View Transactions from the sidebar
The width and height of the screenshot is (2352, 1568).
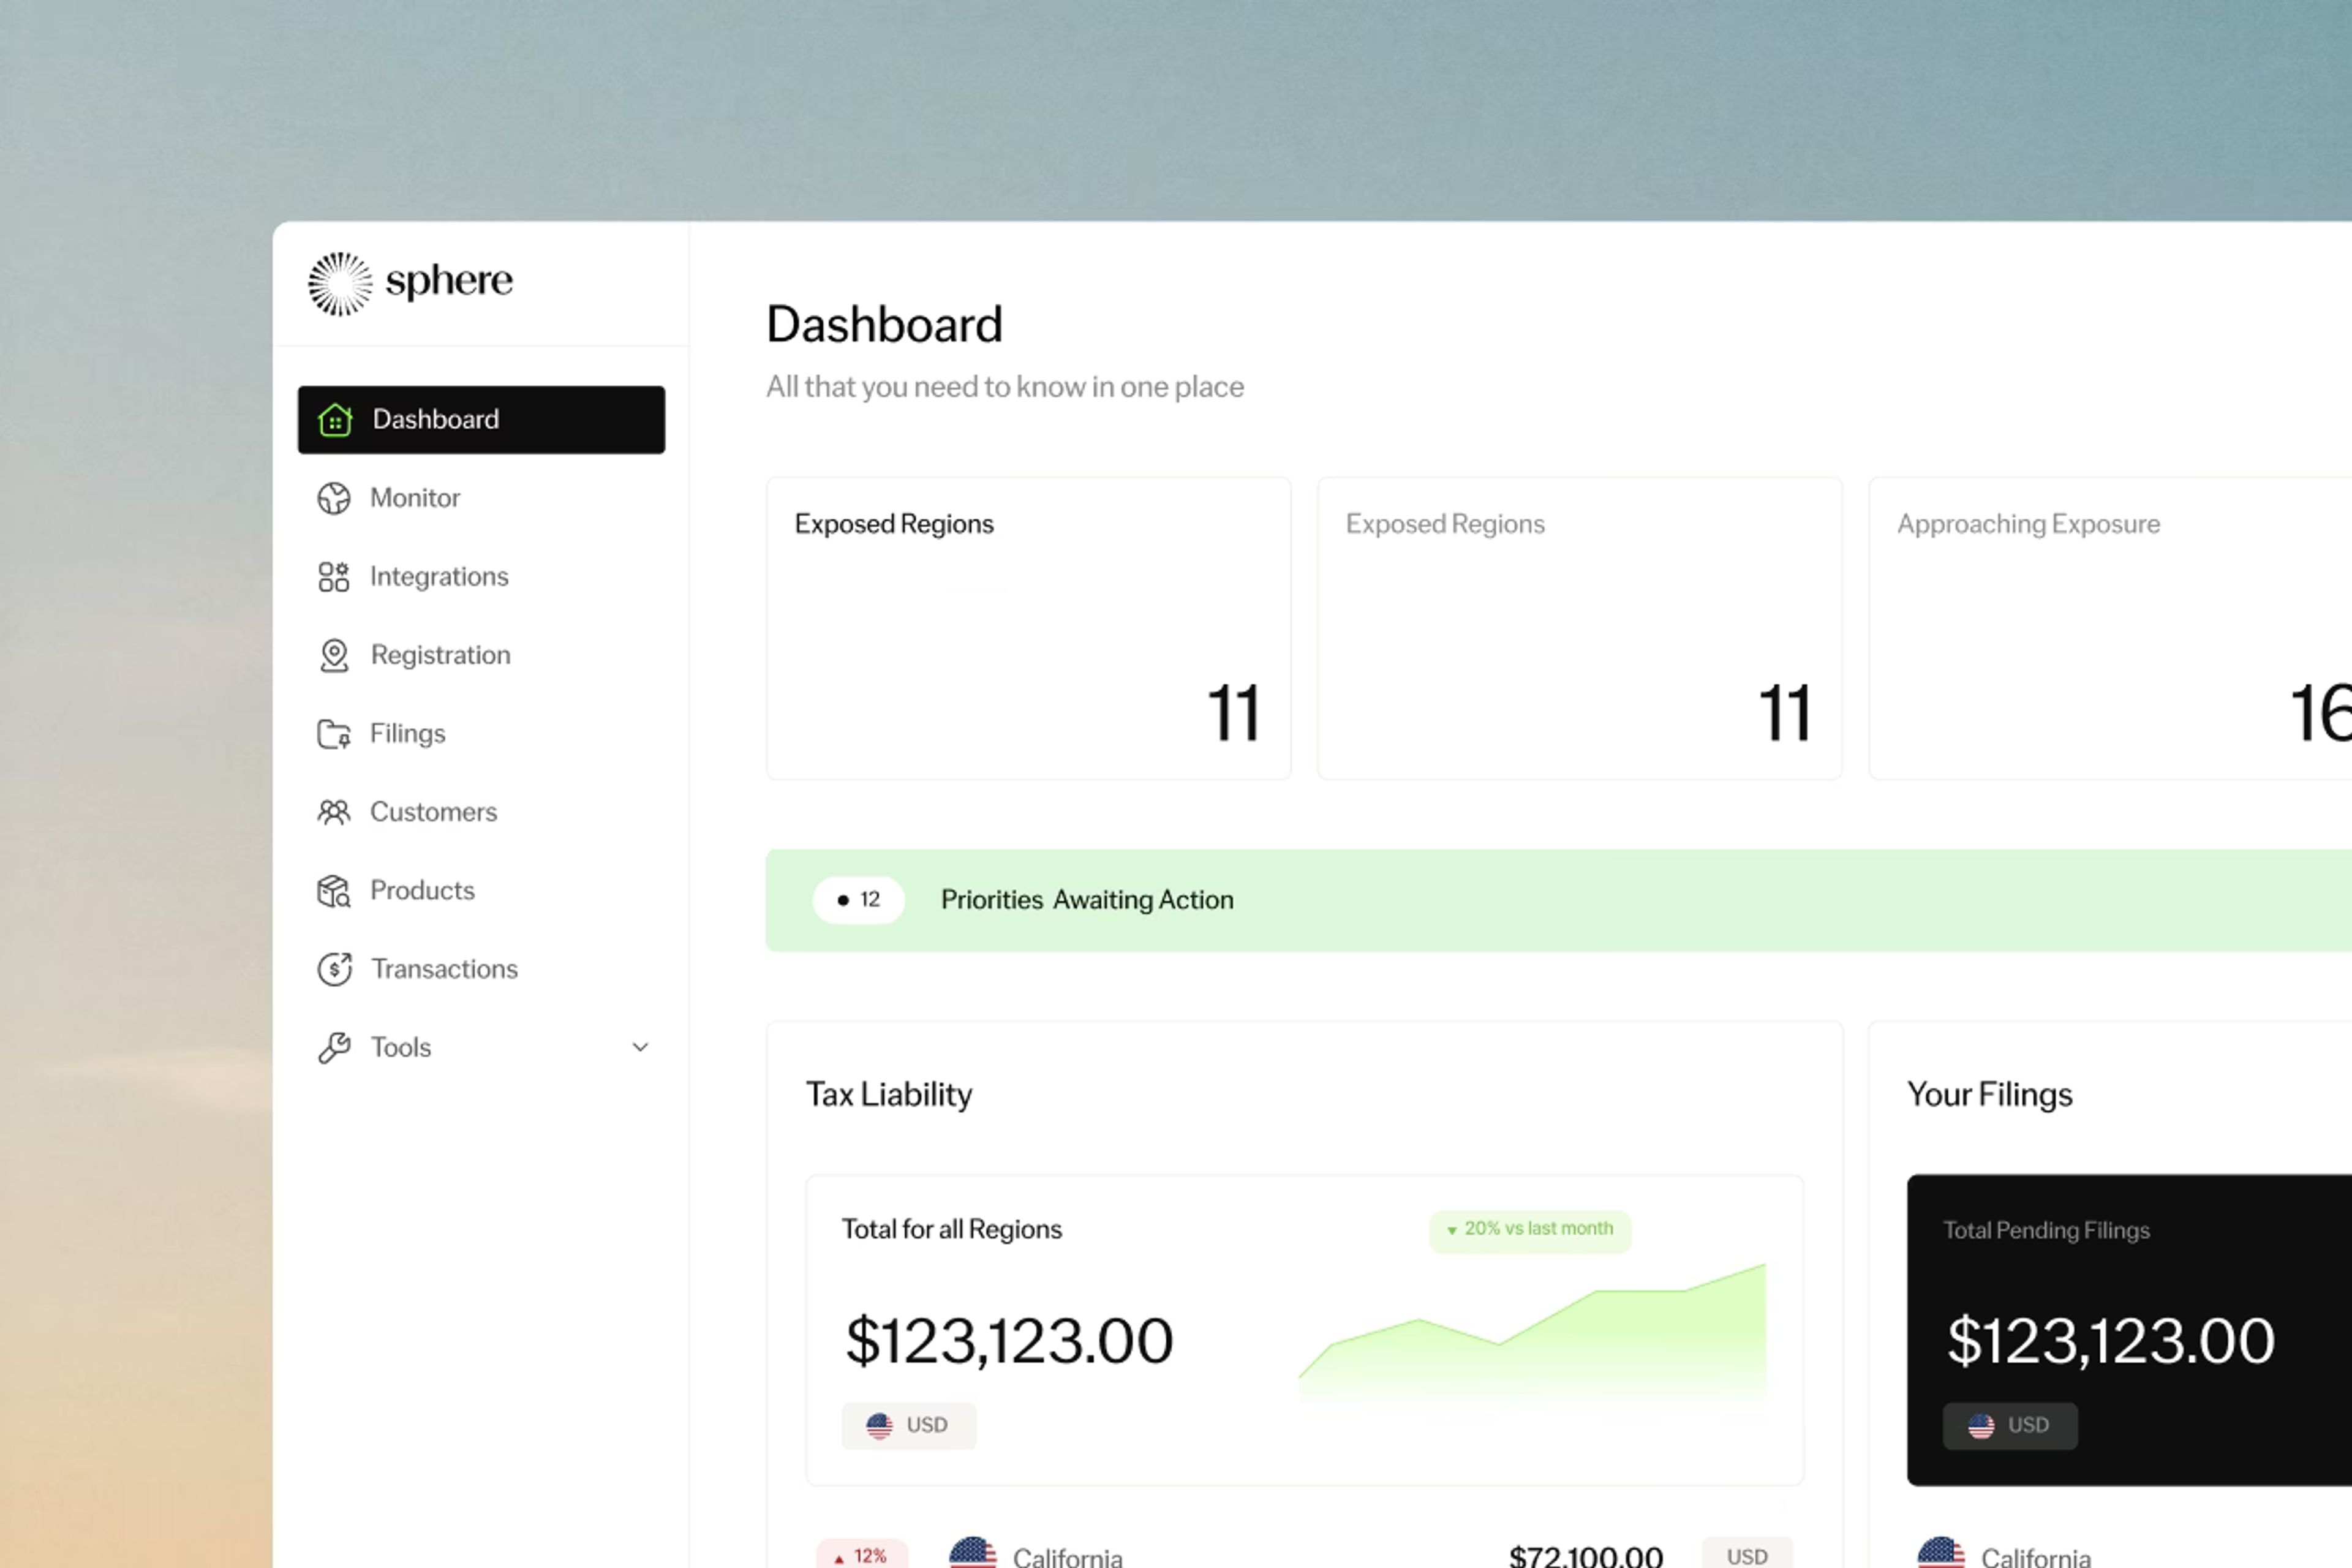tap(445, 969)
